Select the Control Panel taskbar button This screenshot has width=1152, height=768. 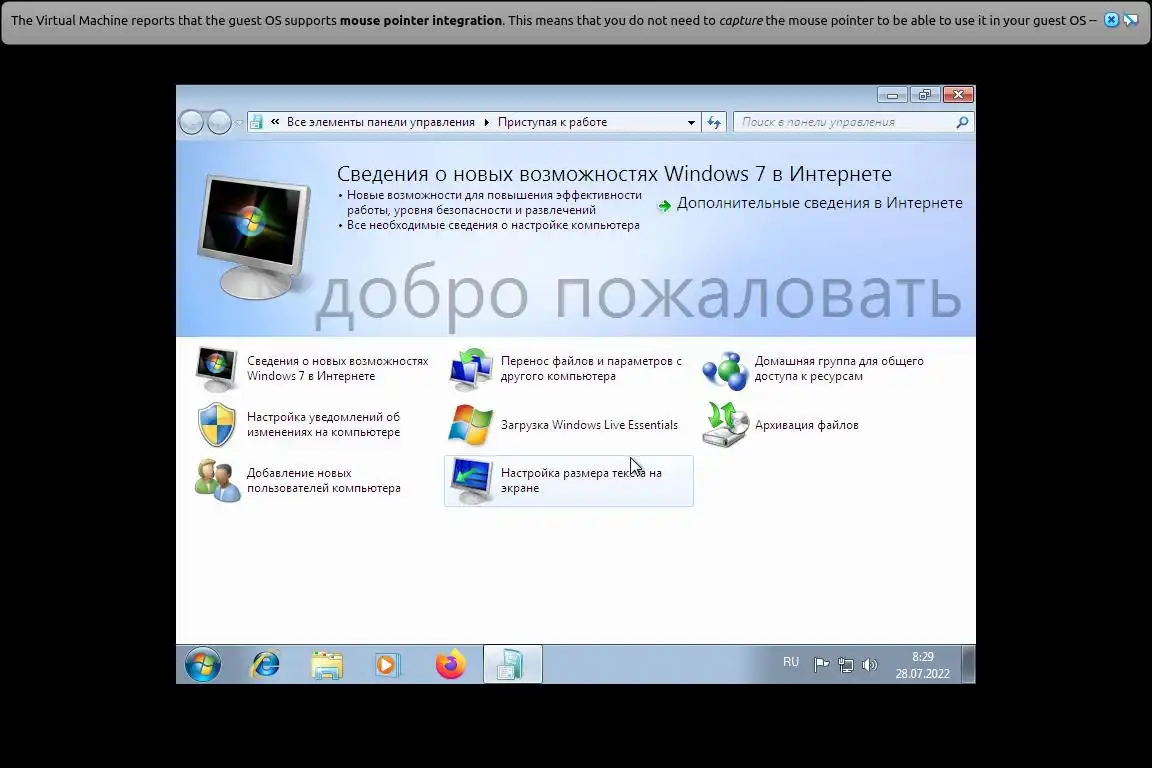pyautogui.click(x=512, y=664)
